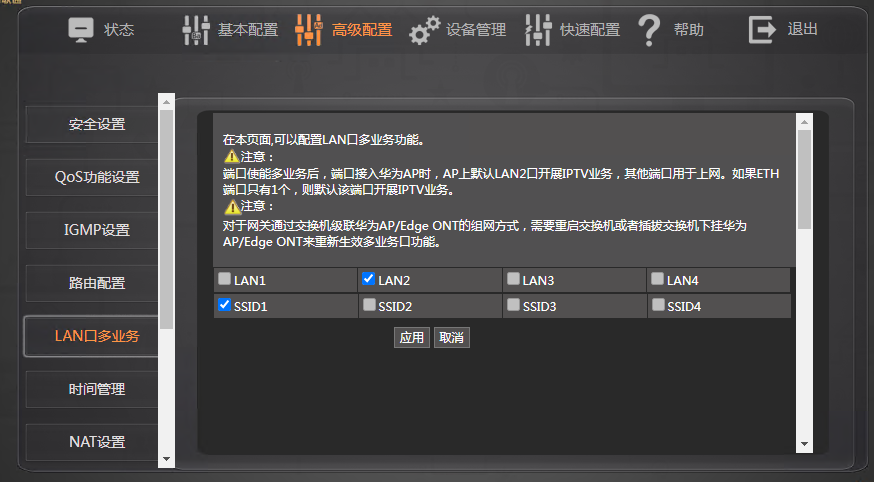Image resolution: width=874 pixels, height=482 pixels.
Task: Open the 帮助 menu label
Action: coord(689,30)
